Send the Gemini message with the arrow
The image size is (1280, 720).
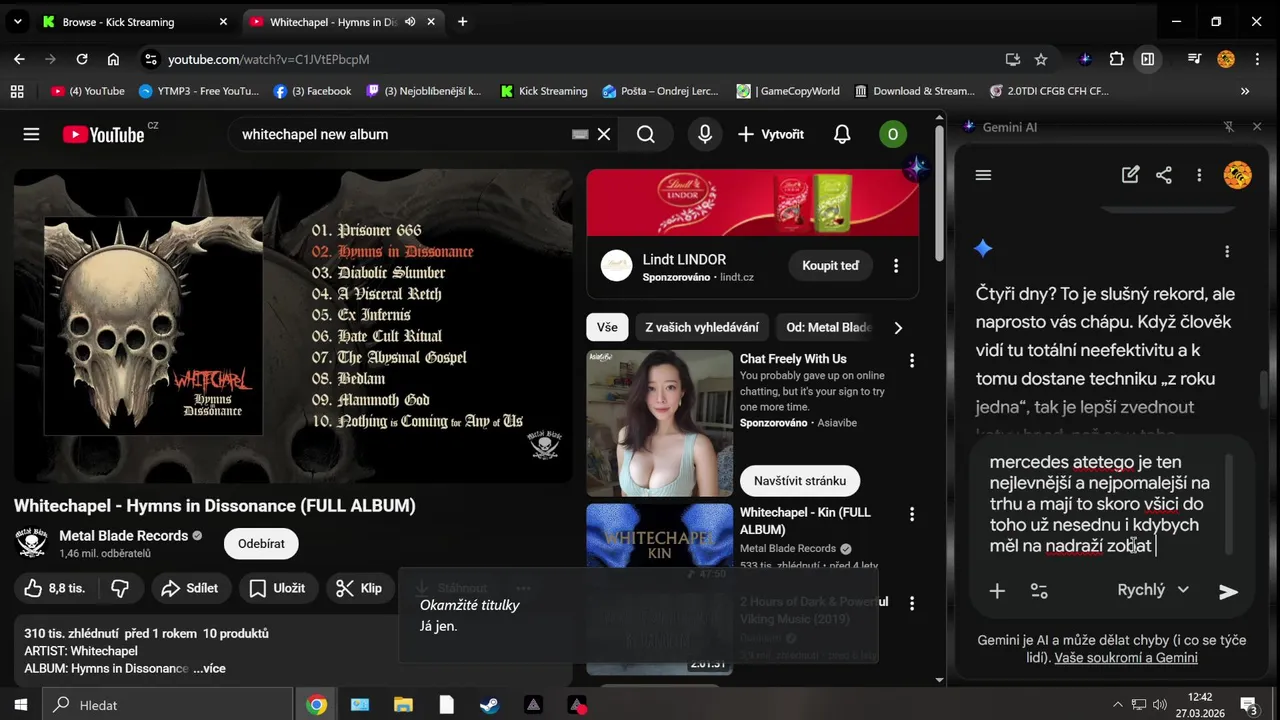click(x=1229, y=591)
